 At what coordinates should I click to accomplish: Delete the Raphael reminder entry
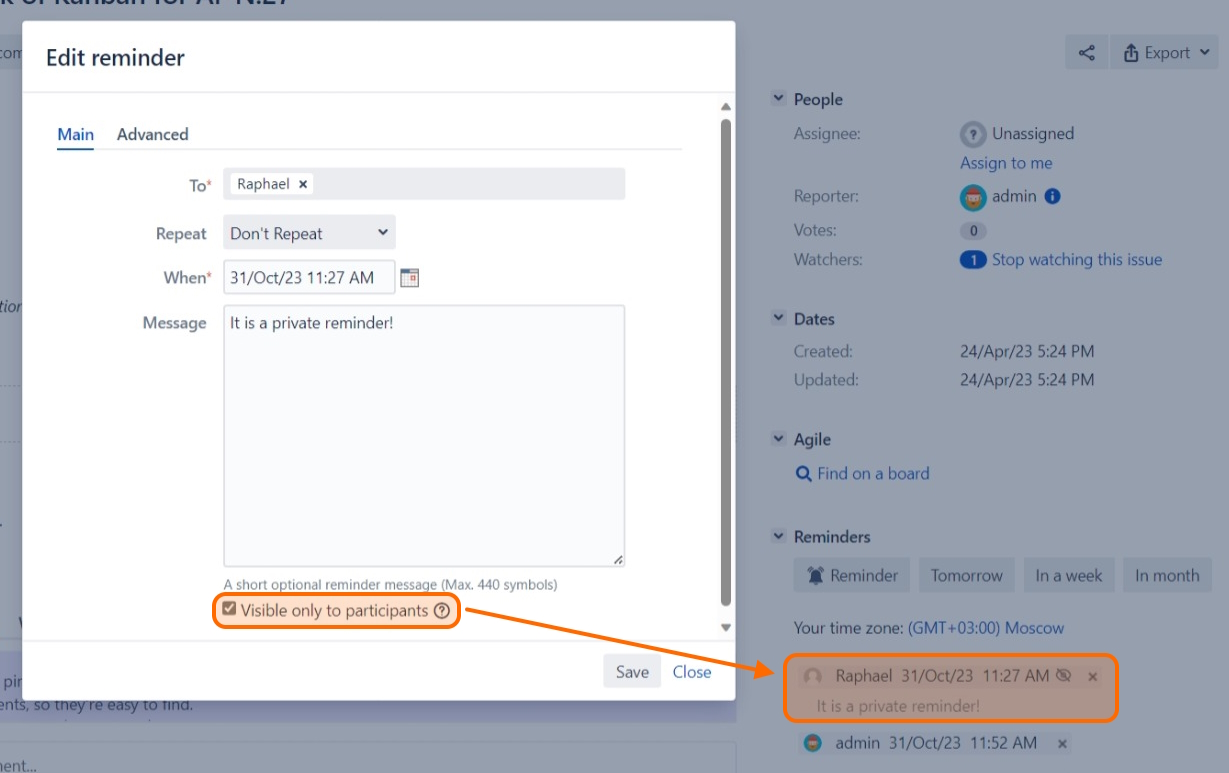(1093, 677)
